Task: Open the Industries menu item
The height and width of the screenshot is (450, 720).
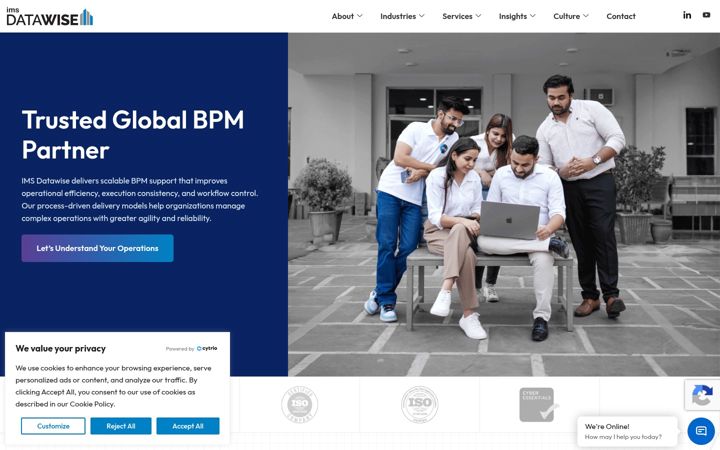Action: pyautogui.click(x=398, y=16)
